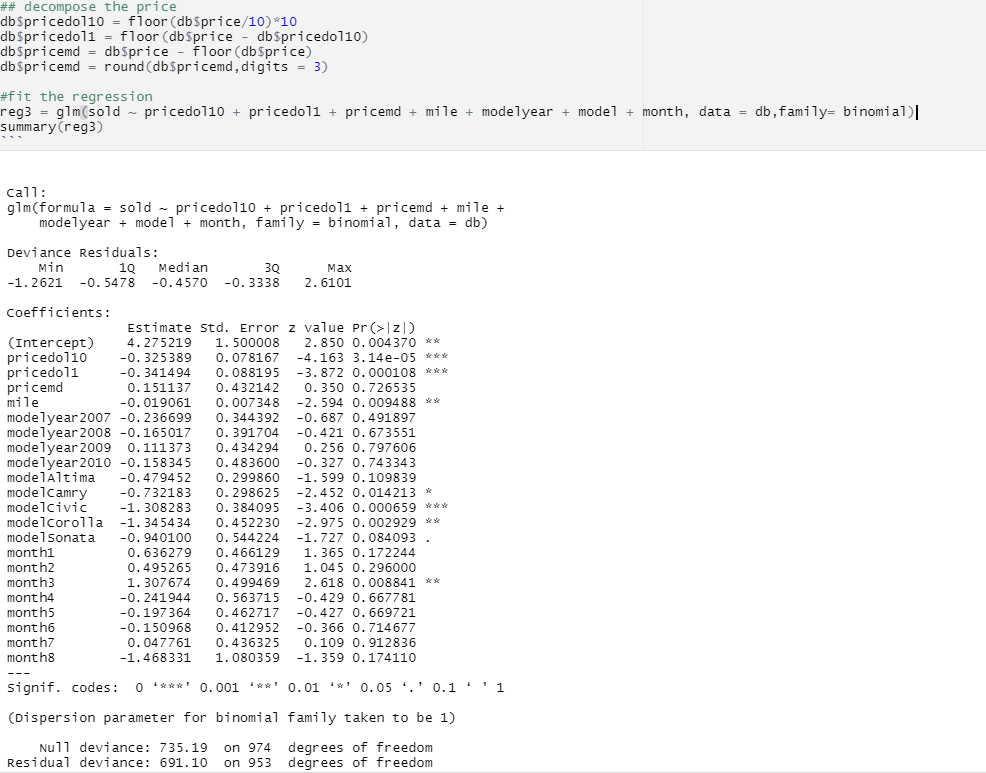Click the comment '## decompose the price'
This screenshot has width=986, height=773.
(89, 7)
